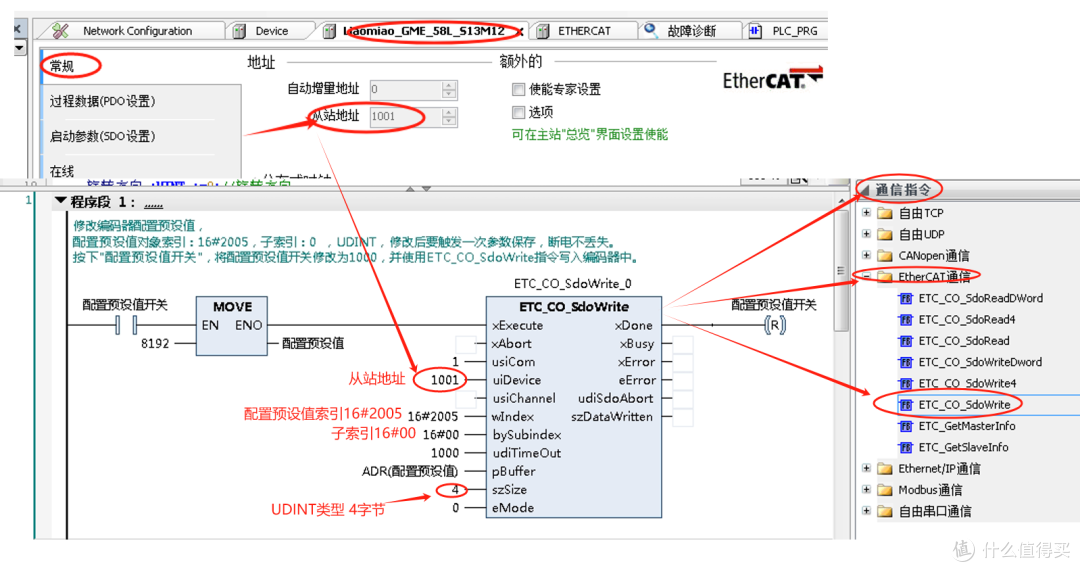Expand the Modbus通信 folder
The image size is (1080, 572).
tap(866, 490)
